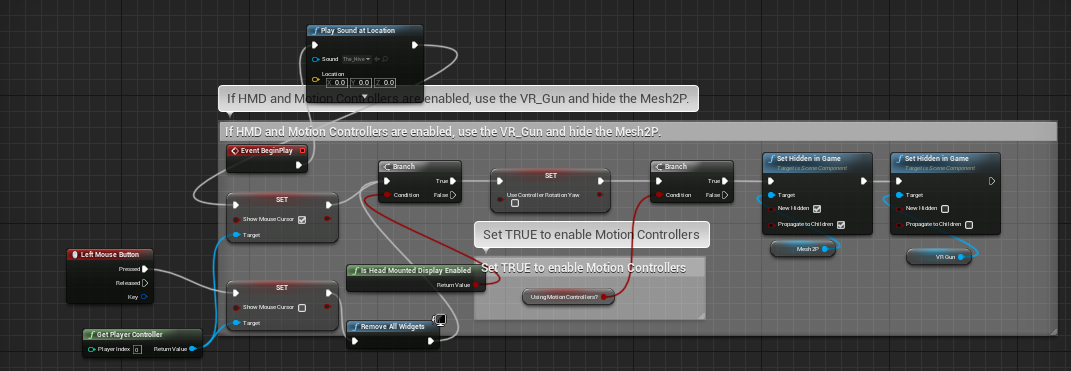Click the True output pin of the first Branch
The width and height of the screenshot is (1071, 371).
[x=452, y=181]
